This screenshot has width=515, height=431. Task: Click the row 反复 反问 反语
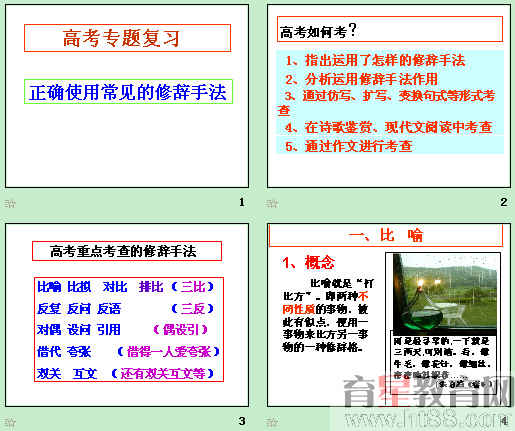(79, 309)
